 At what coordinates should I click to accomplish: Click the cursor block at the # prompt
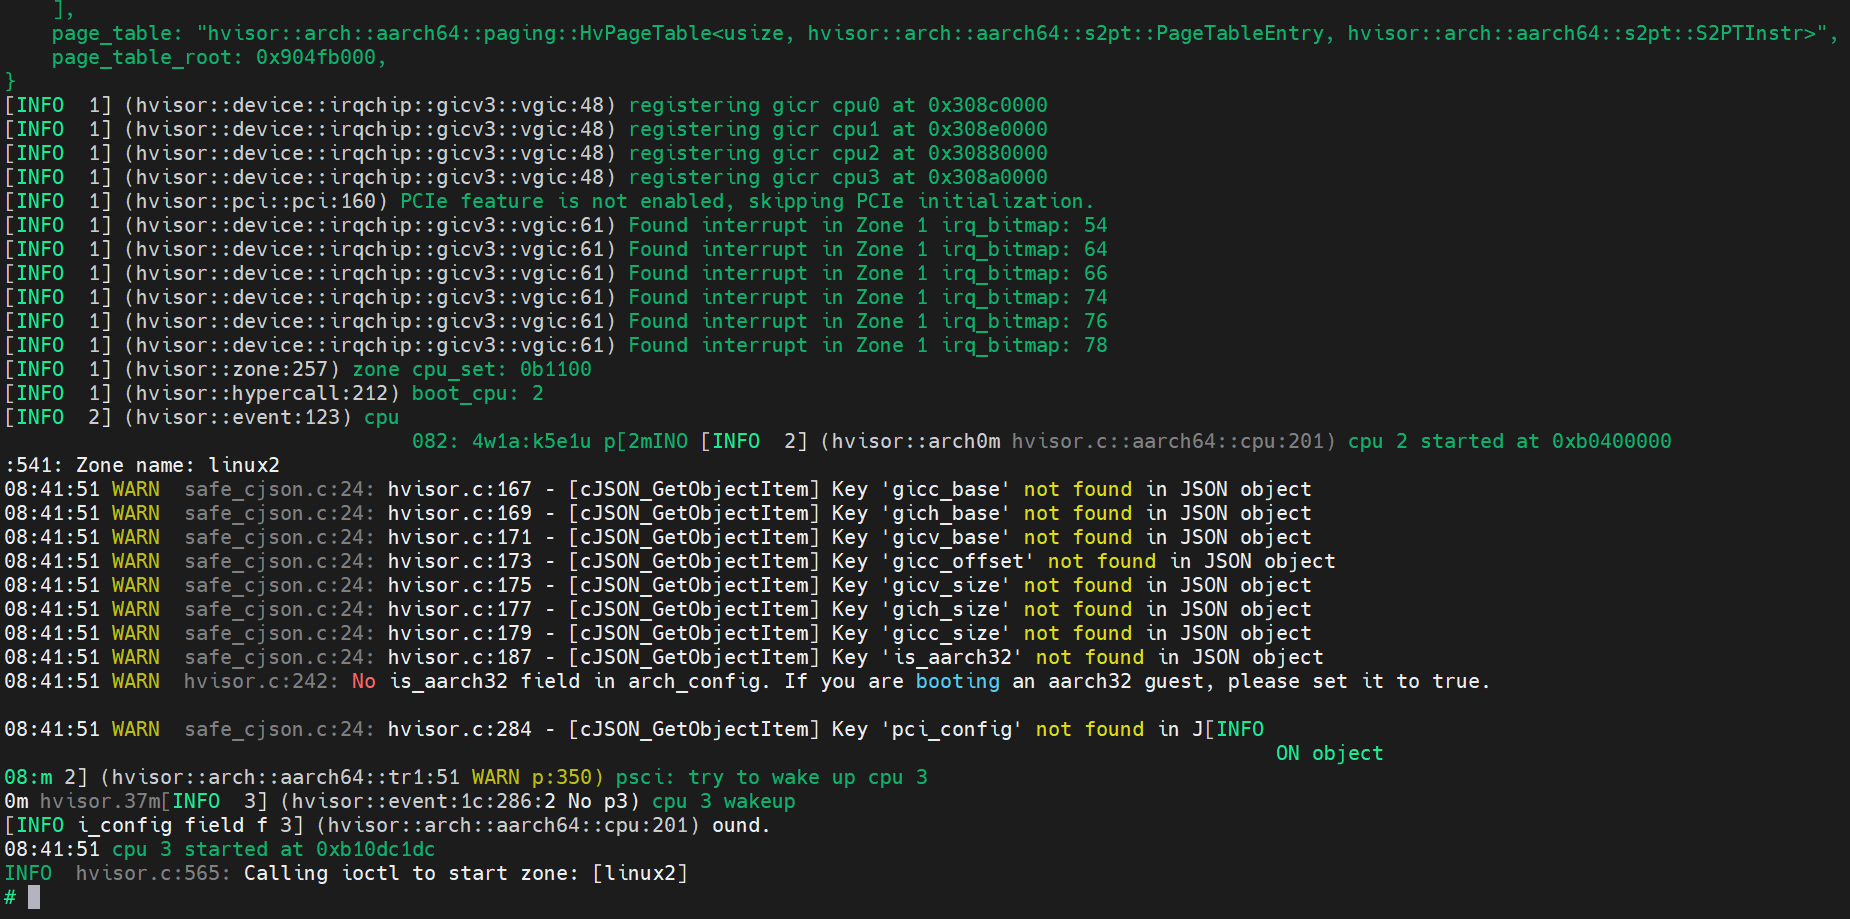click(34, 897)
